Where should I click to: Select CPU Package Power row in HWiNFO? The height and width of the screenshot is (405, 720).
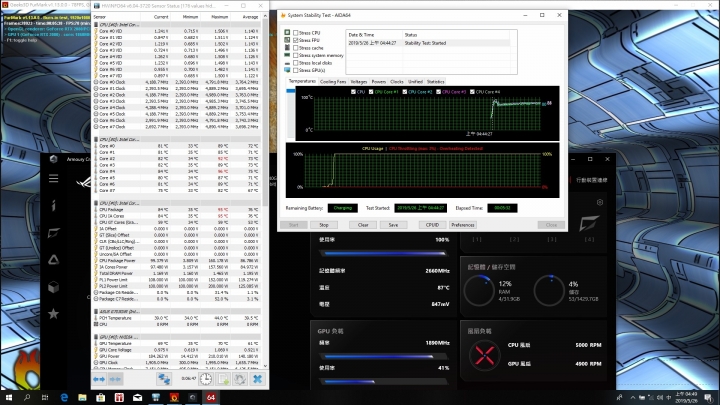pos(177,260)
